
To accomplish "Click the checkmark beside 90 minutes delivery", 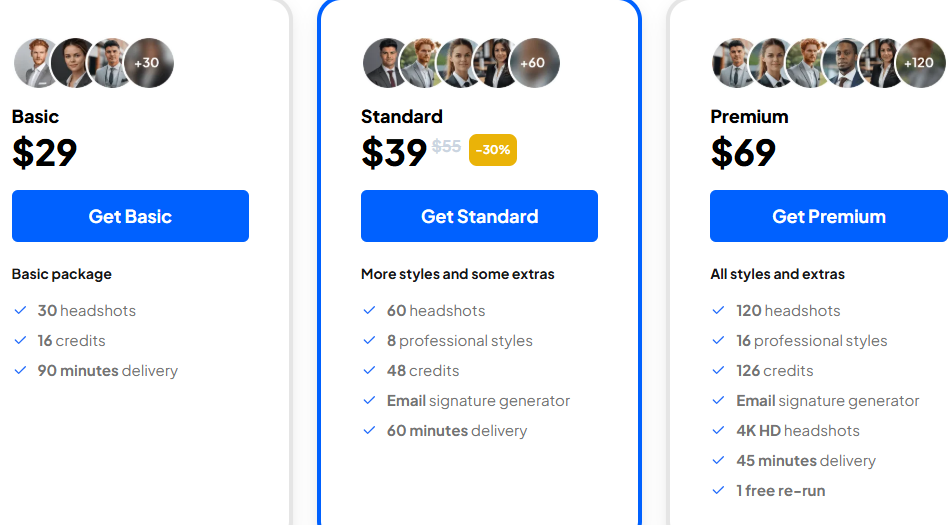I will coord(21,371).
